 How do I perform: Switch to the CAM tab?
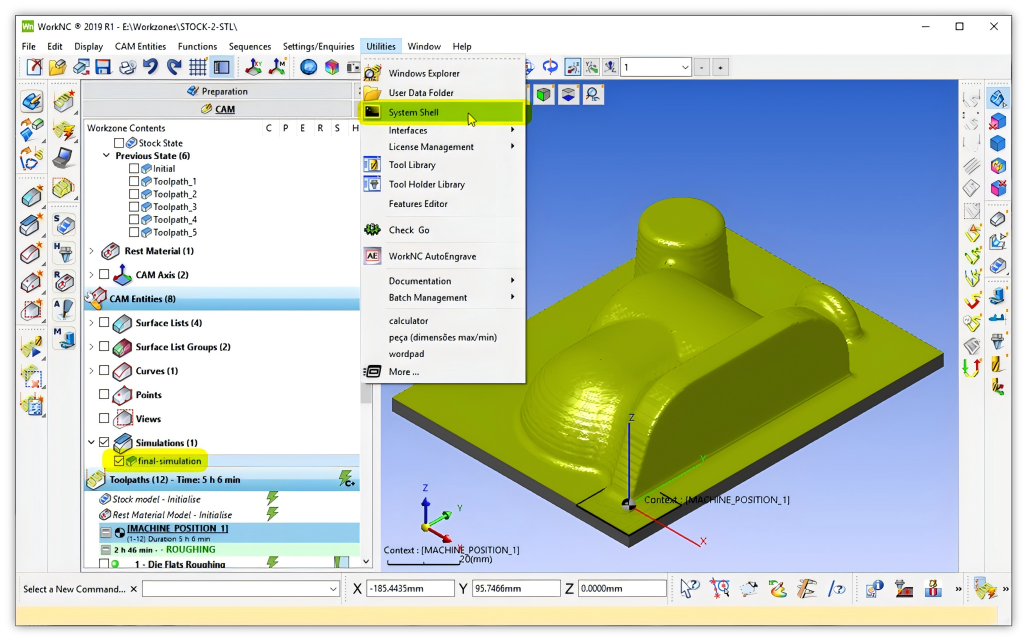tap(217, 109)
